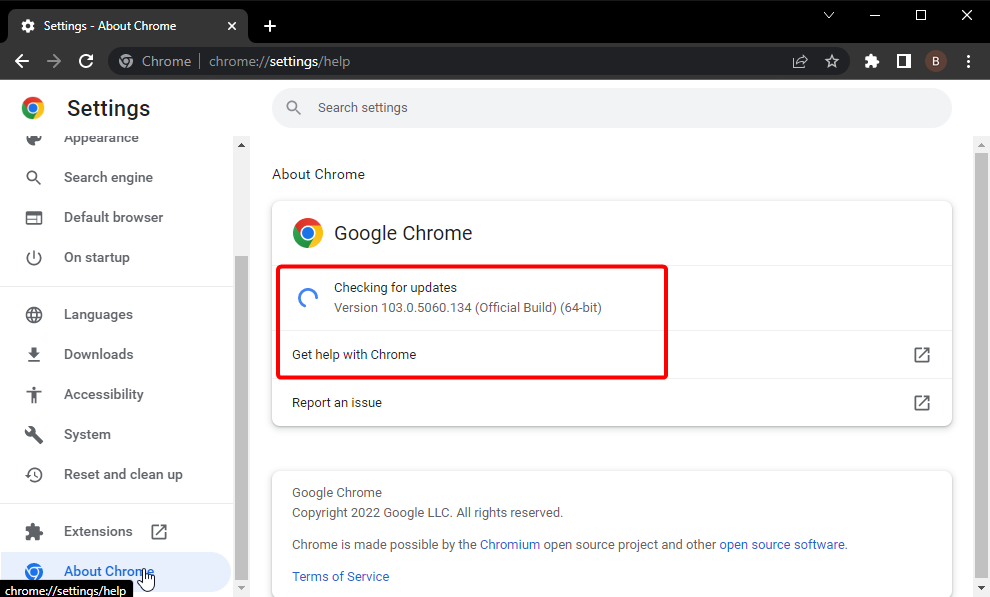Open the Extensions puzzle piece toolbar icon
990x597 pixels.
872,61
